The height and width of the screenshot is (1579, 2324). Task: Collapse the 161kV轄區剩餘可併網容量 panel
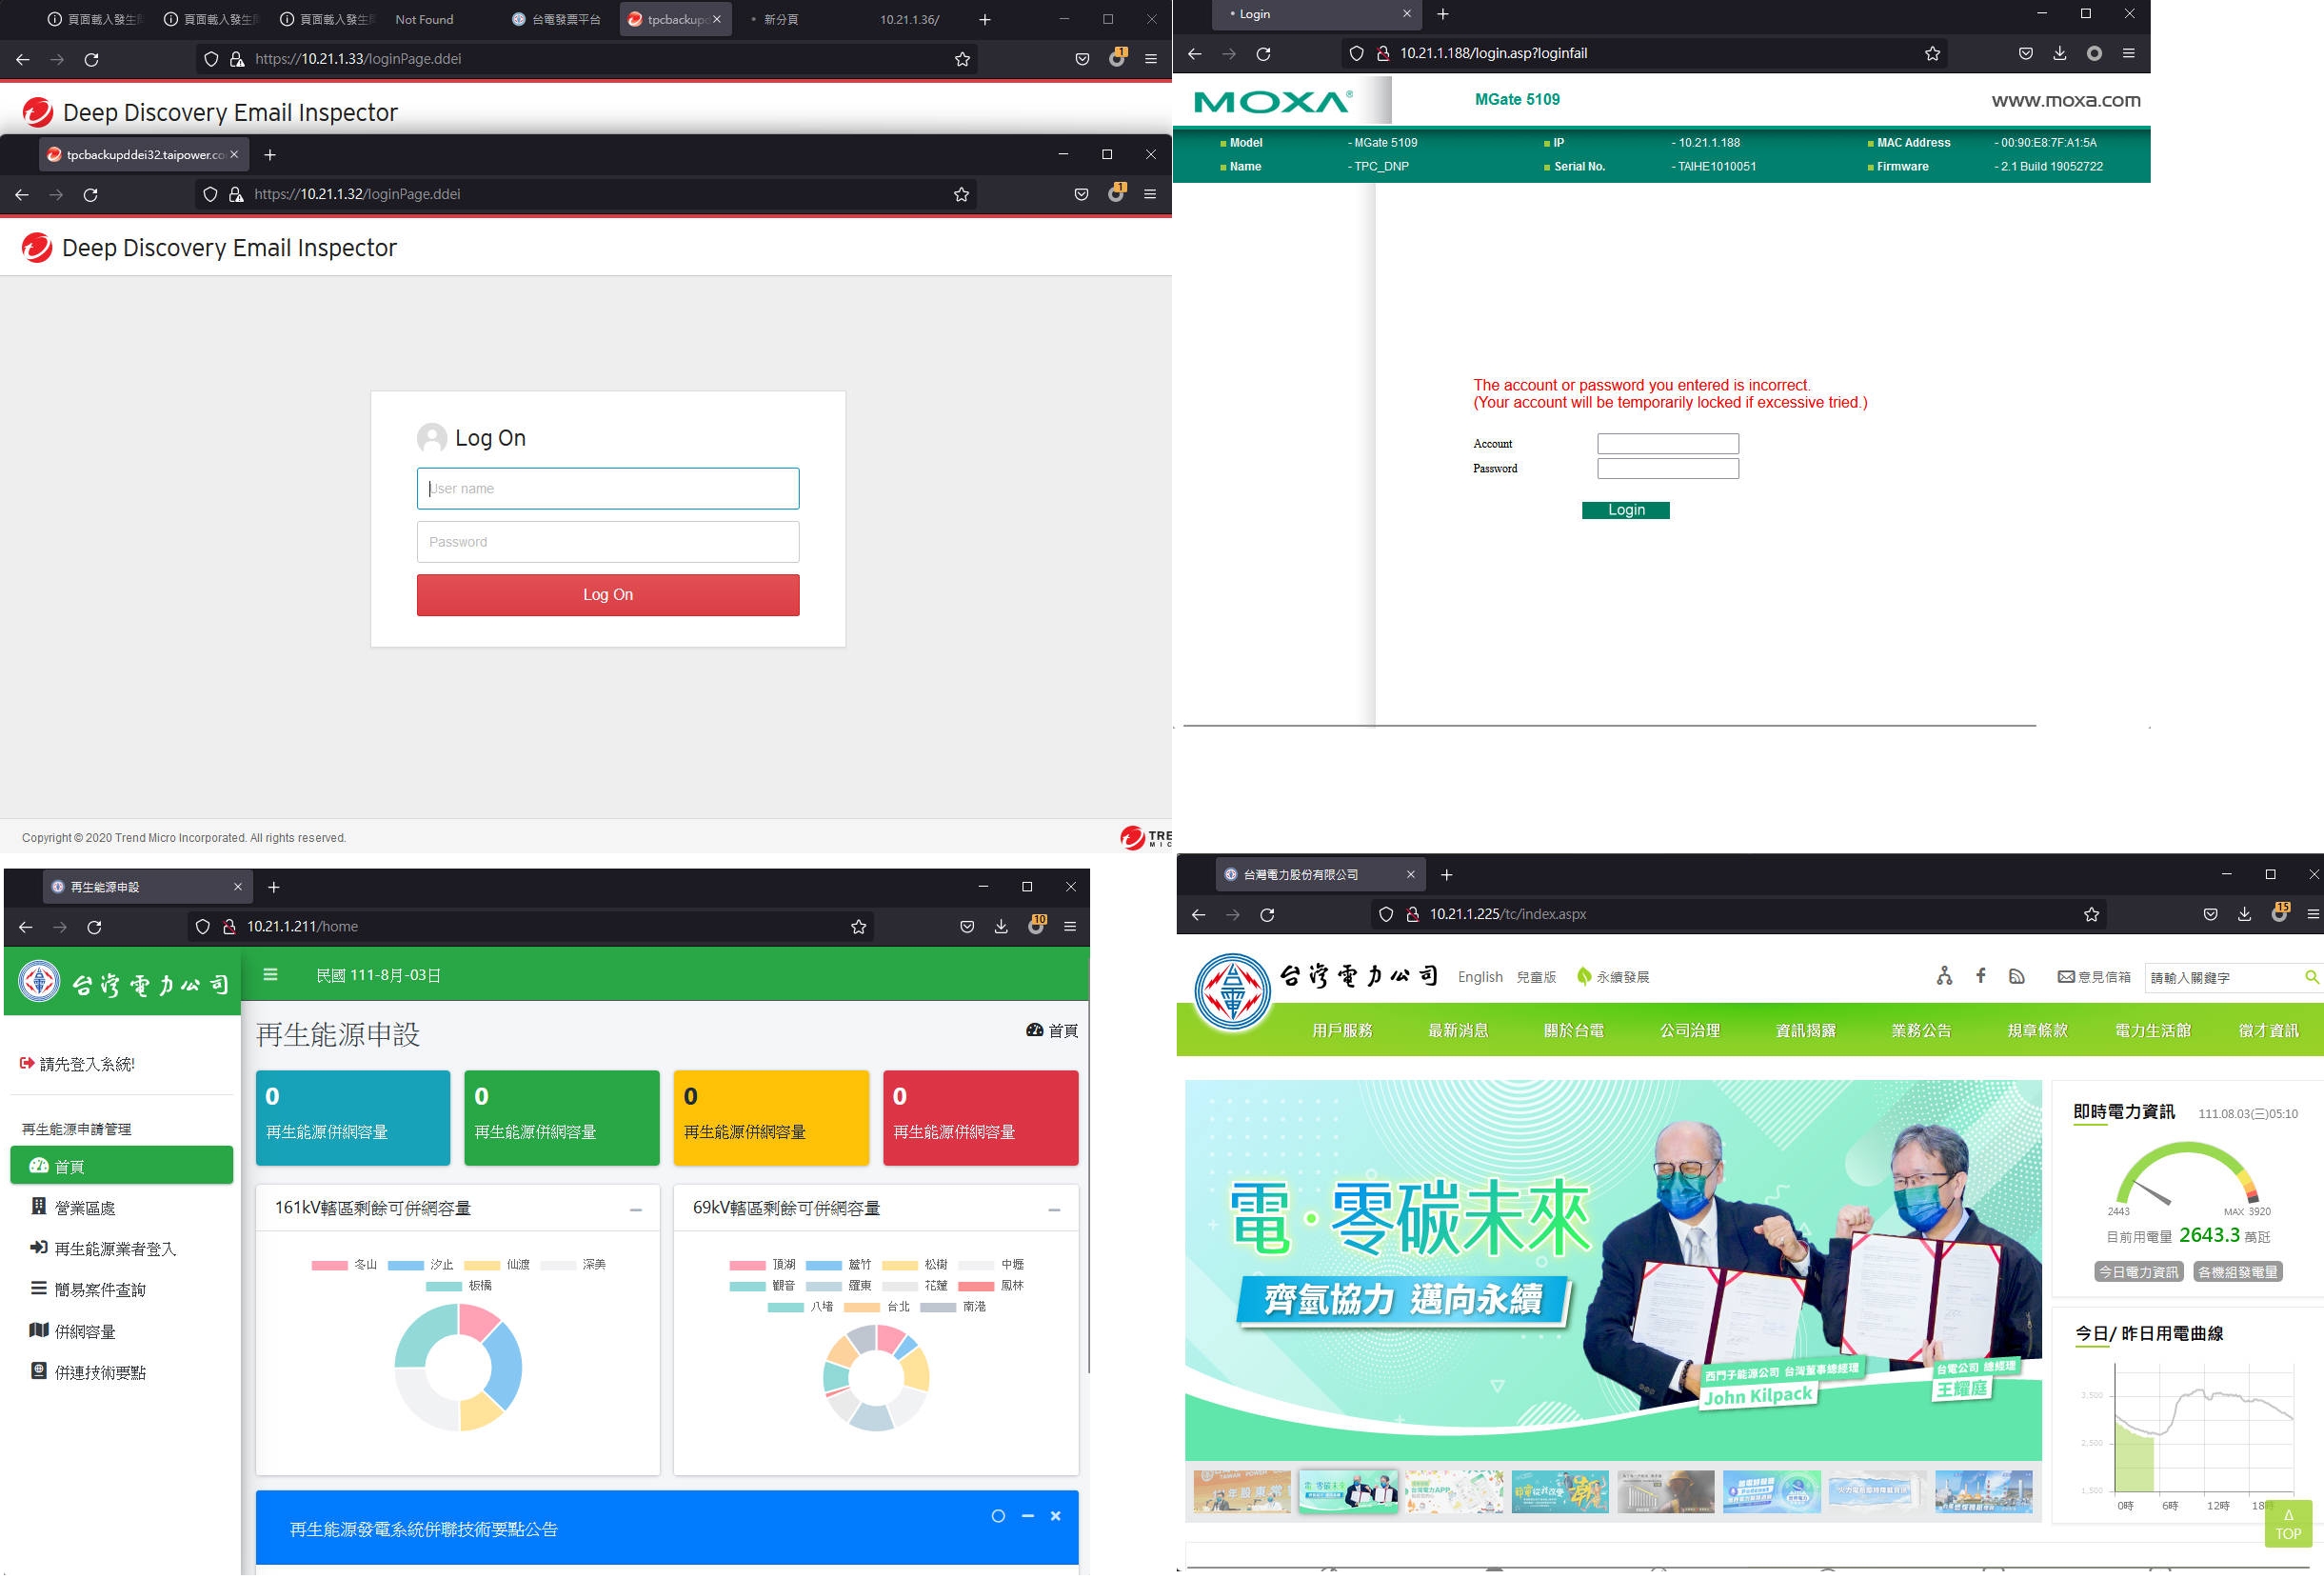tap(636, 1211)
